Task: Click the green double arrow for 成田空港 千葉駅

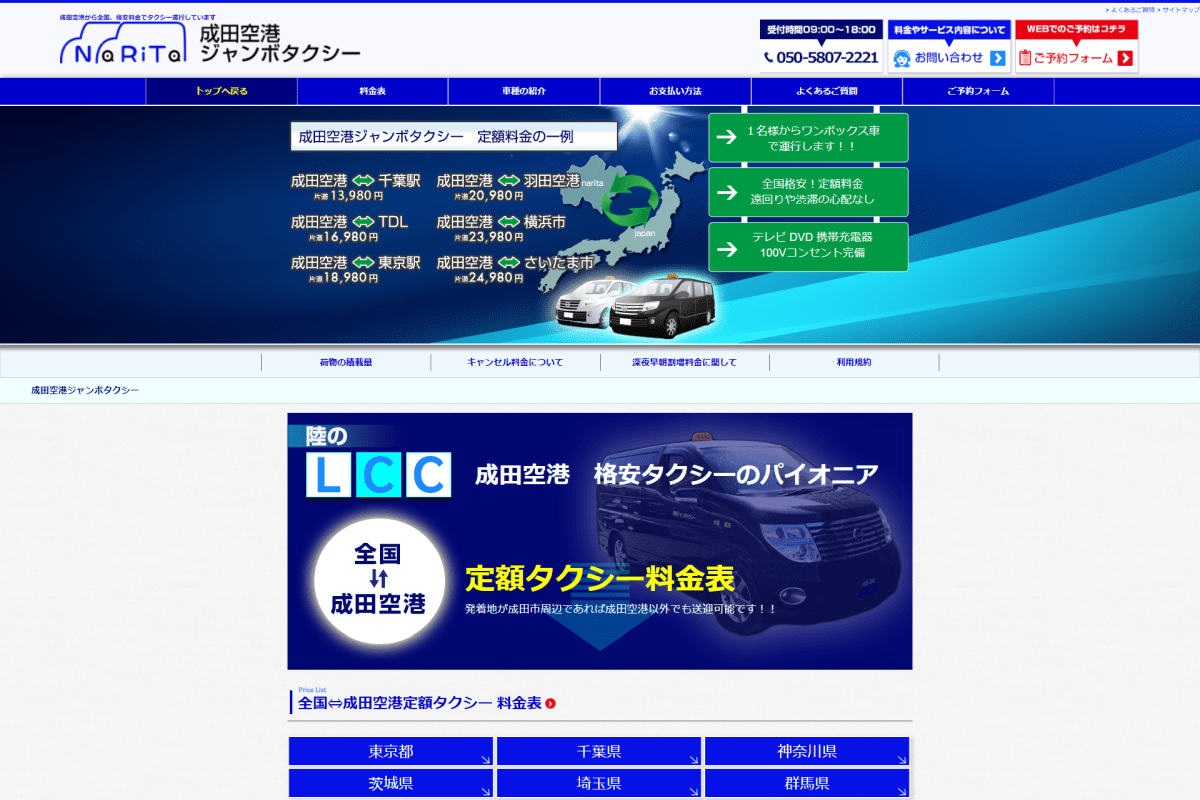Action: (363, 181)
